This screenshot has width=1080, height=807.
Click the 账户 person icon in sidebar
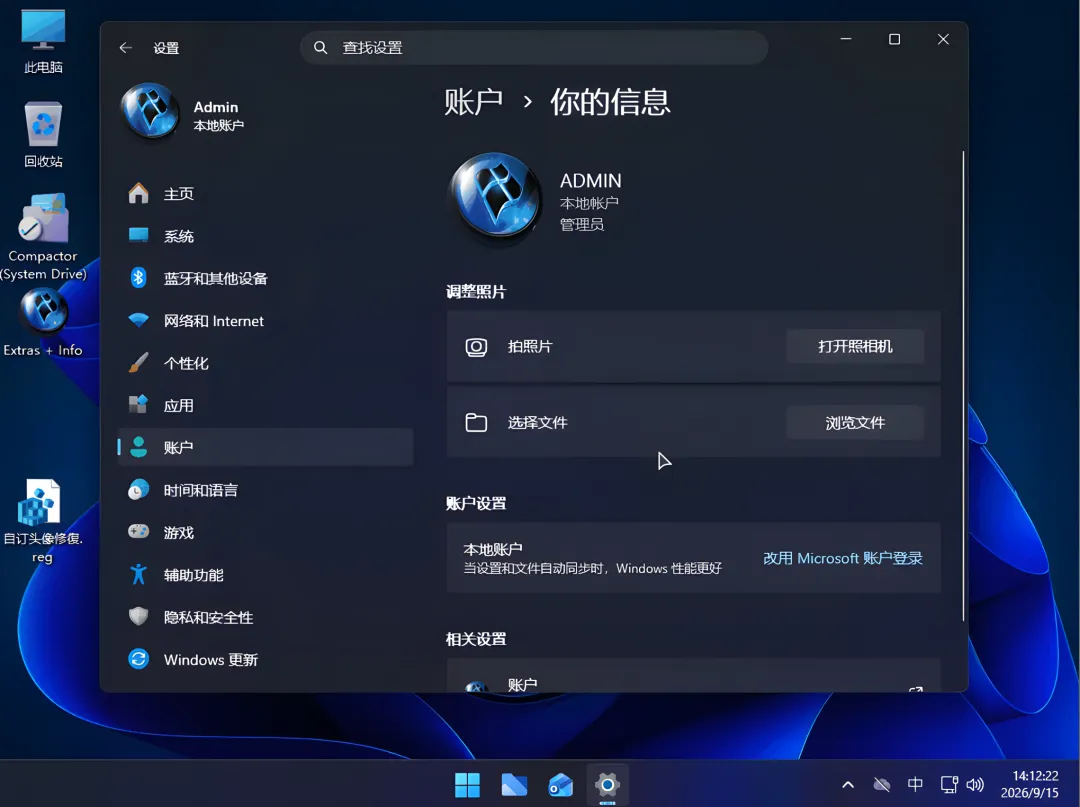click(x=138, y=448)
